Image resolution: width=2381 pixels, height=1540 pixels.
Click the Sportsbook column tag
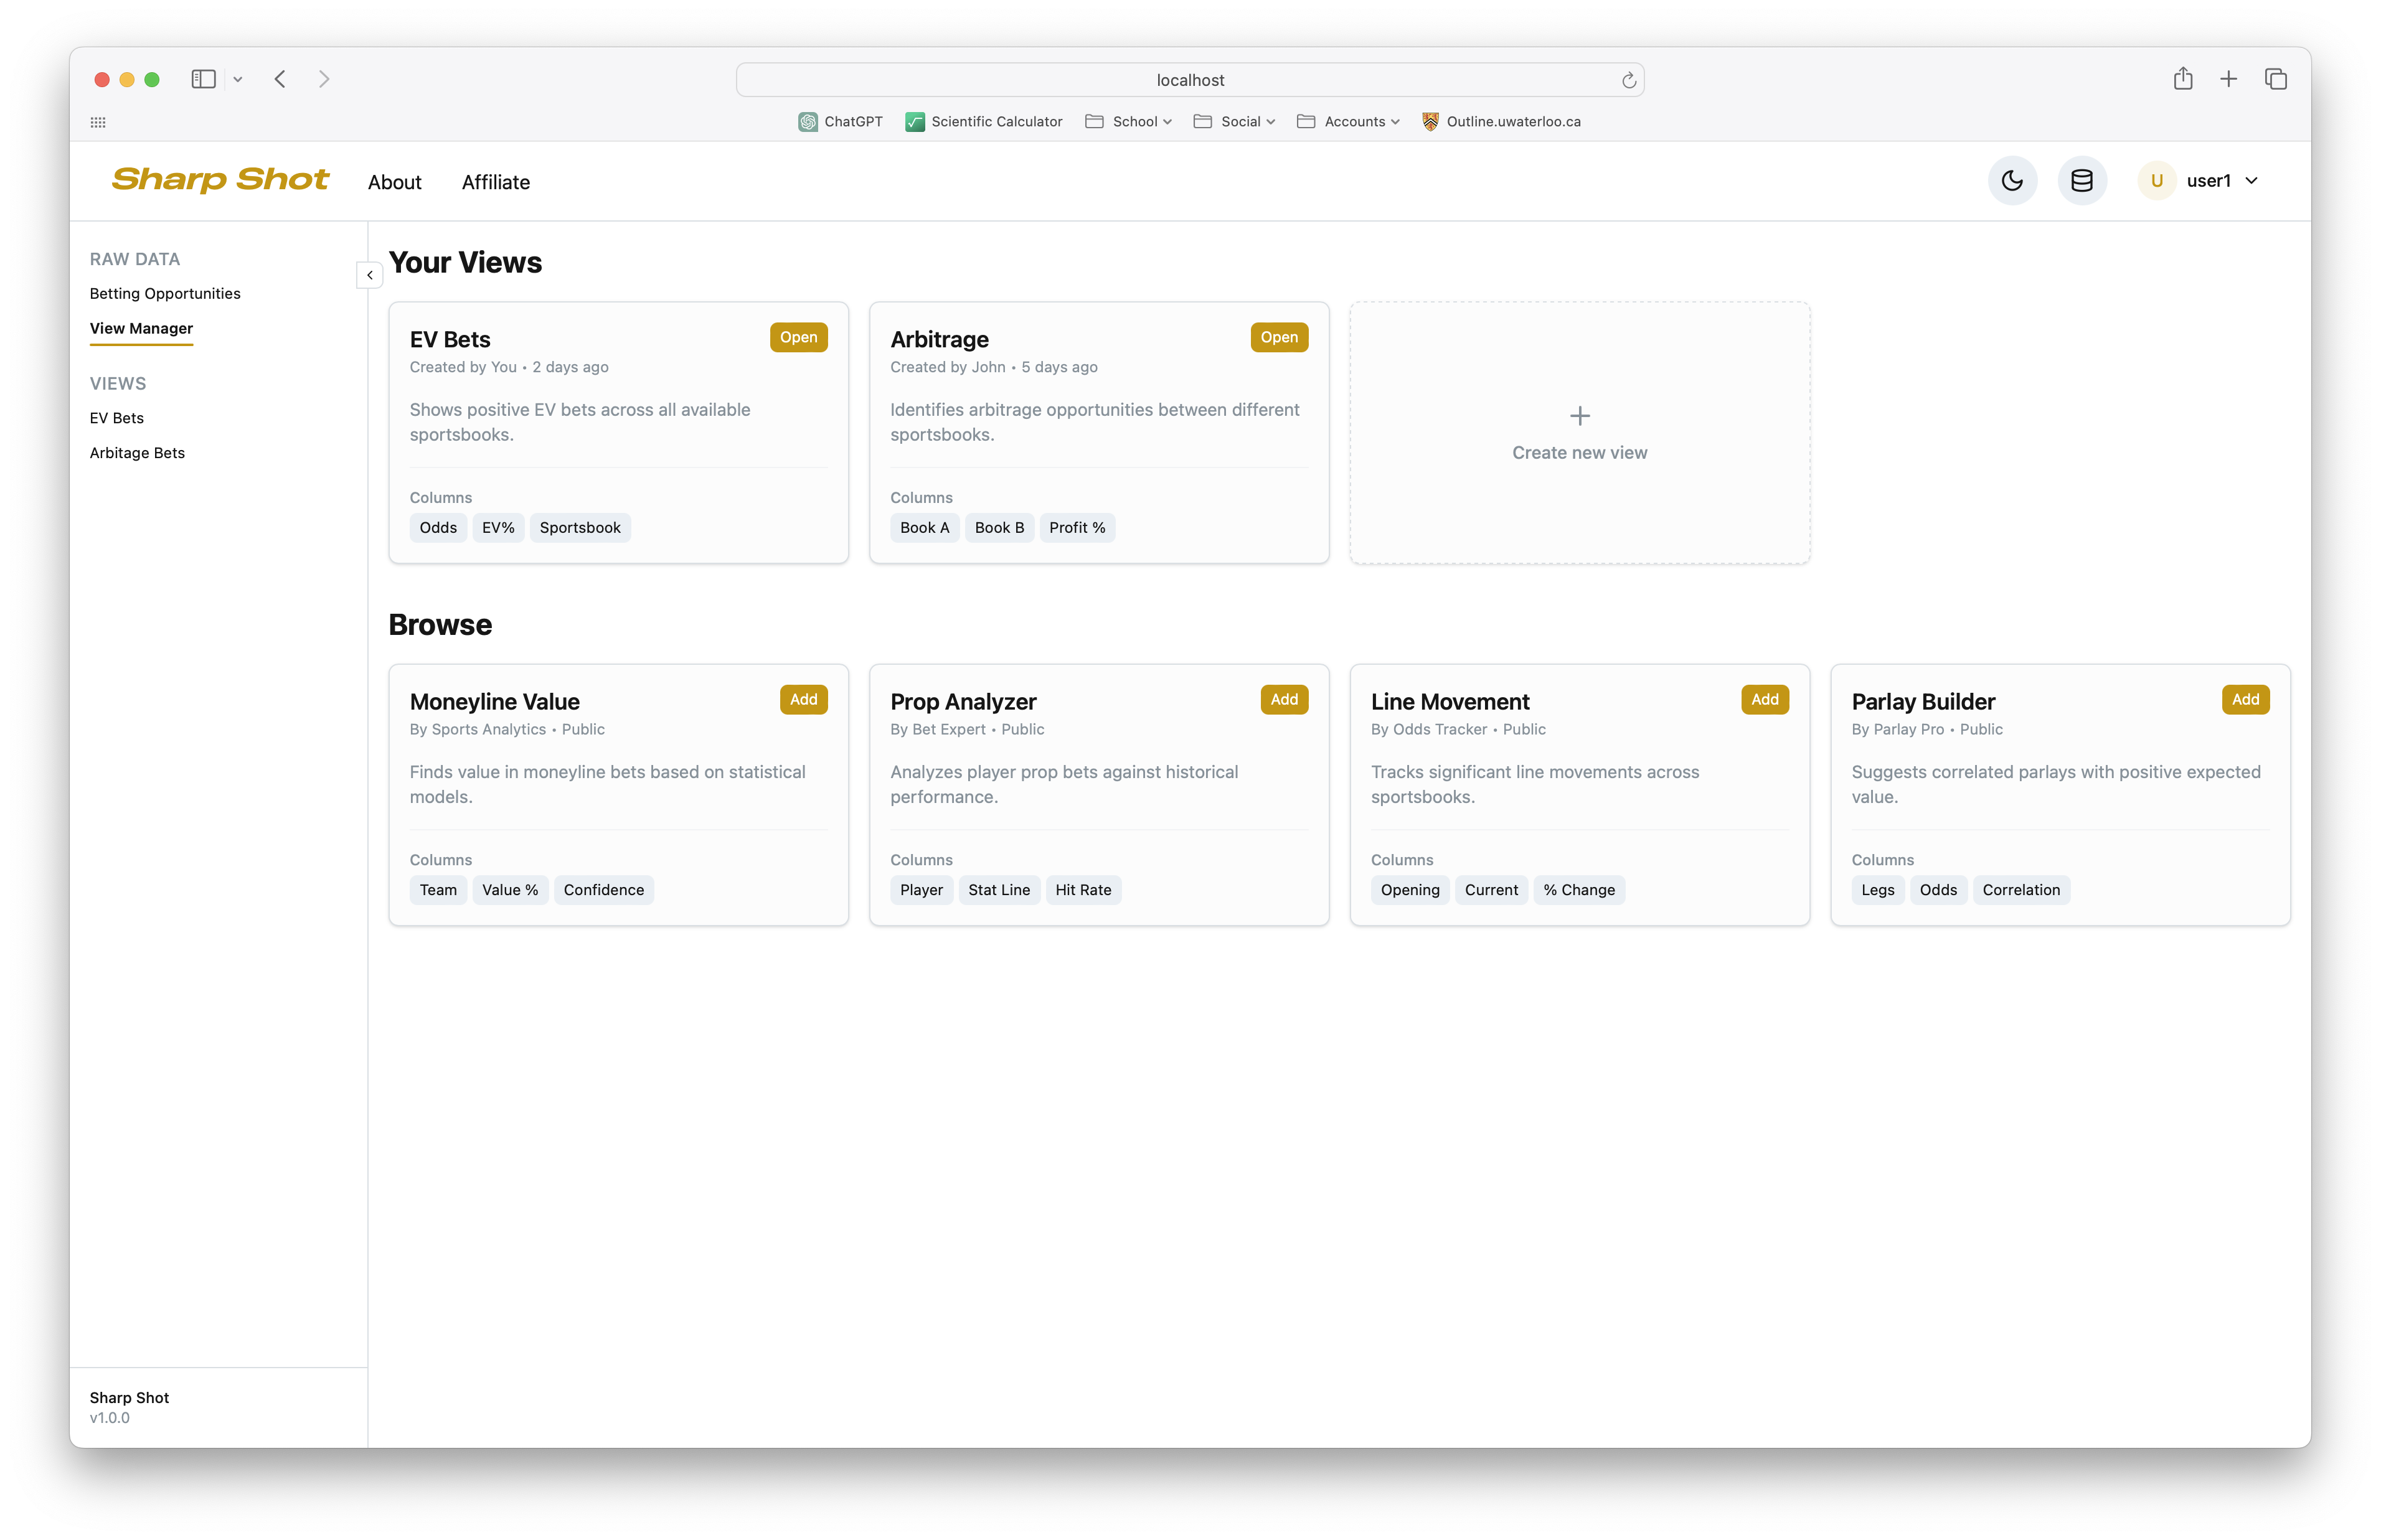(580, 528)
